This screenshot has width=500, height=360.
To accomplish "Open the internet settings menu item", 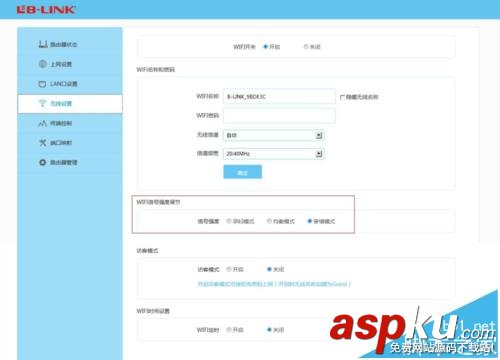I will [70, 64].
